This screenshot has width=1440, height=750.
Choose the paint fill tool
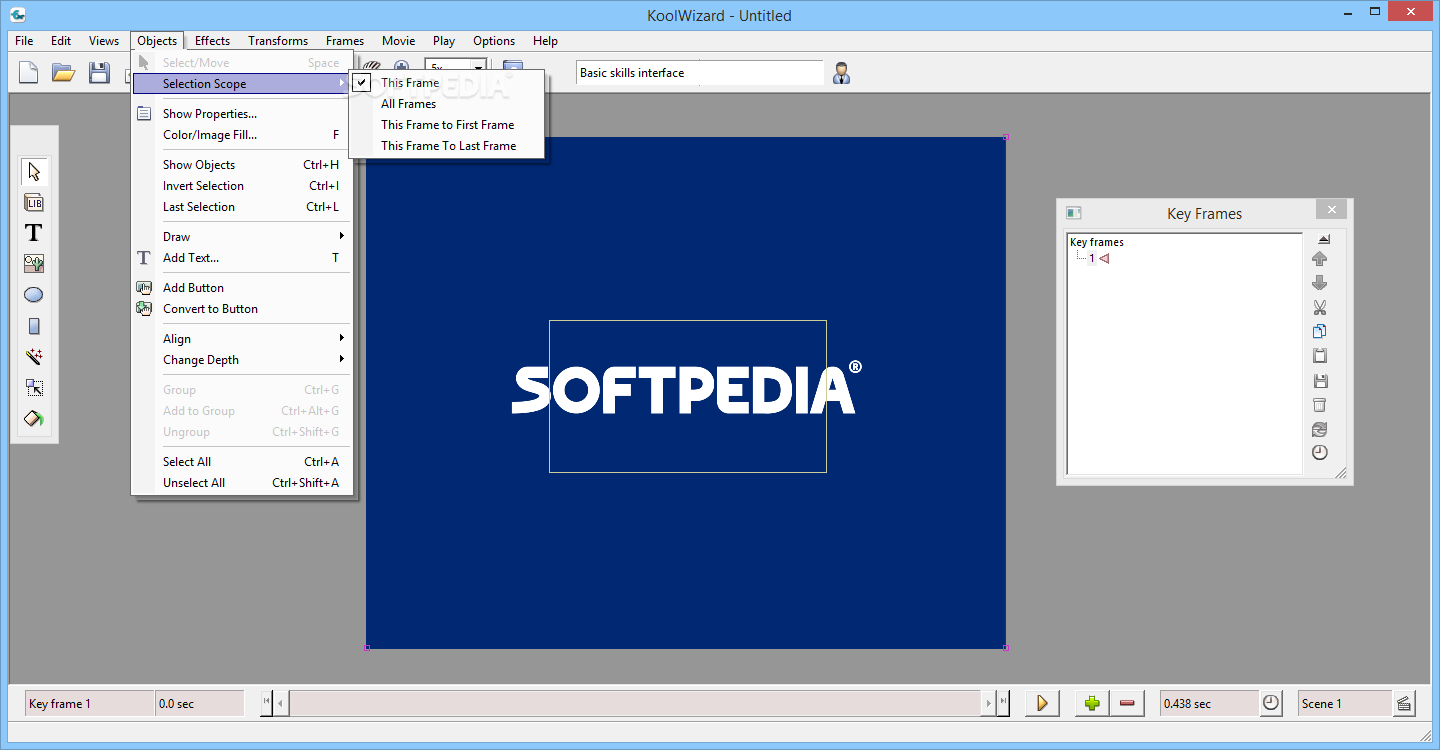(34, 419)
